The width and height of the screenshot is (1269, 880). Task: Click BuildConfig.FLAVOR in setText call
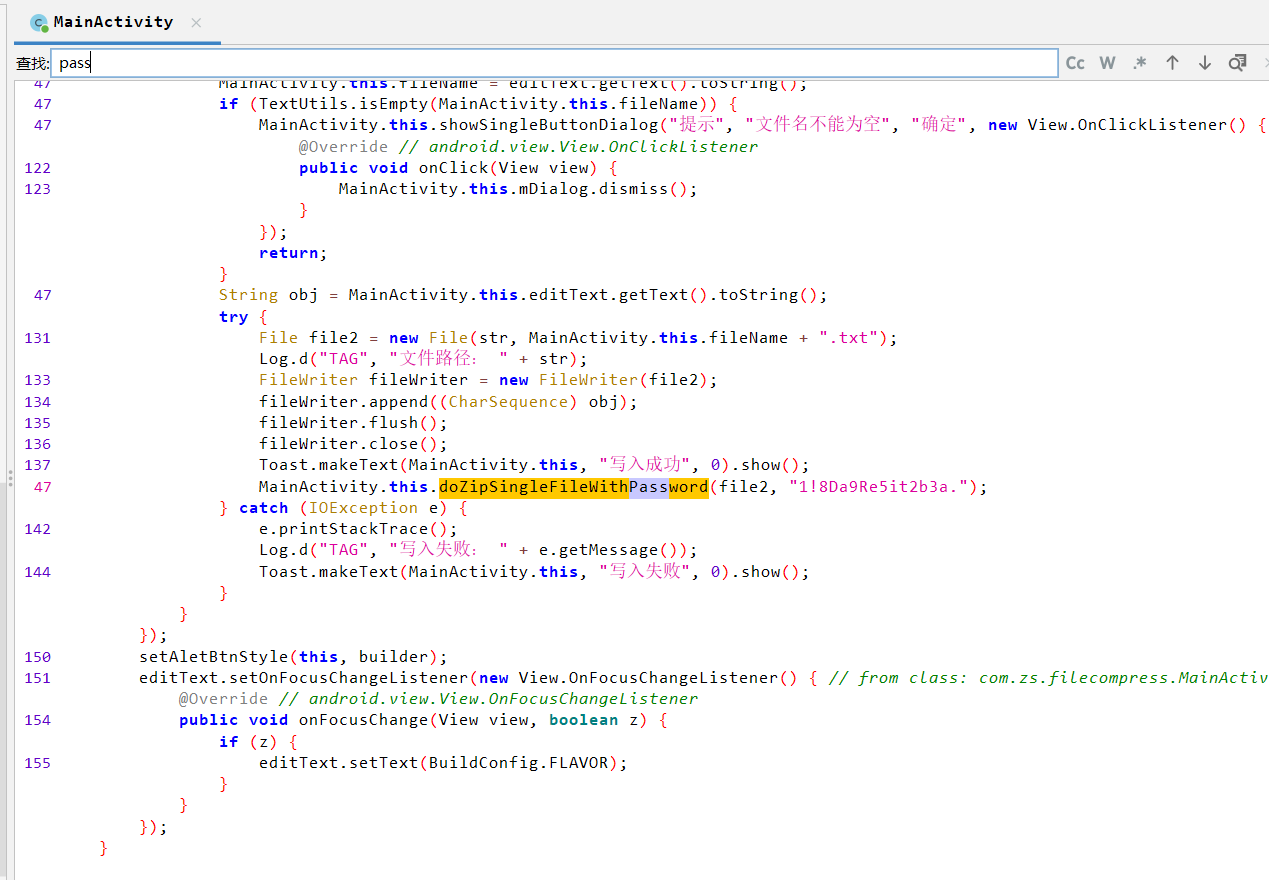pyautogui.click(x=518, y=763)
